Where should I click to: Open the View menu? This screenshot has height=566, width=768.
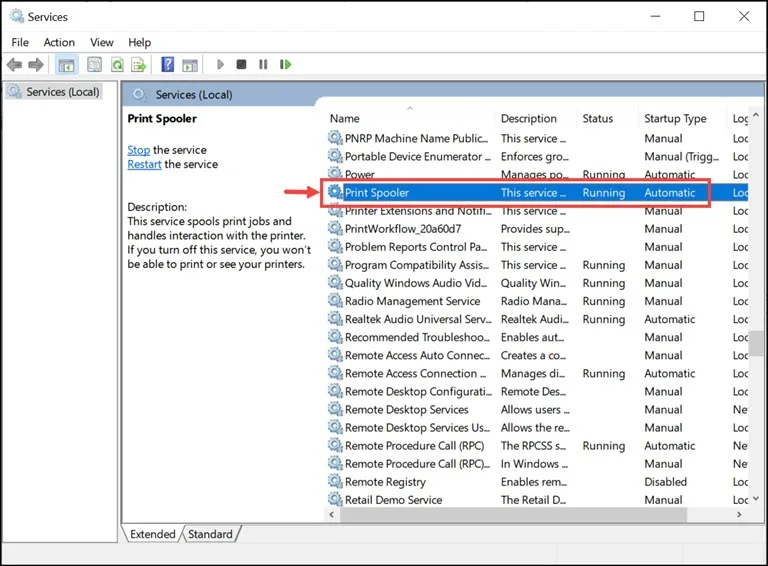[101, 43]
